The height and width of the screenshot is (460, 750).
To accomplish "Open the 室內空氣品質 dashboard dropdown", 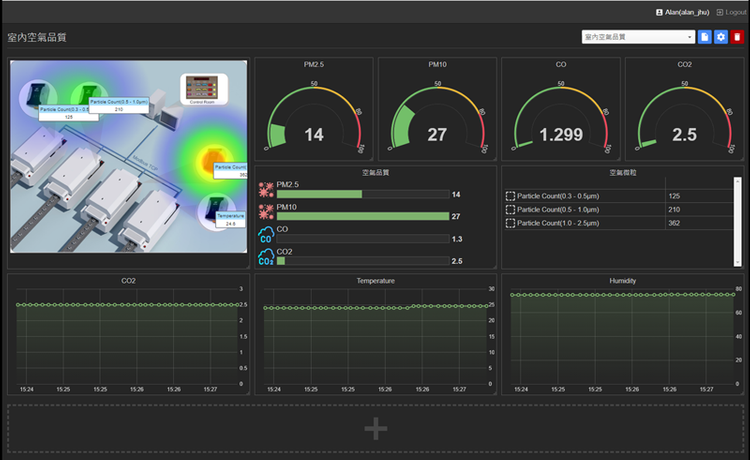I will 638,37.
